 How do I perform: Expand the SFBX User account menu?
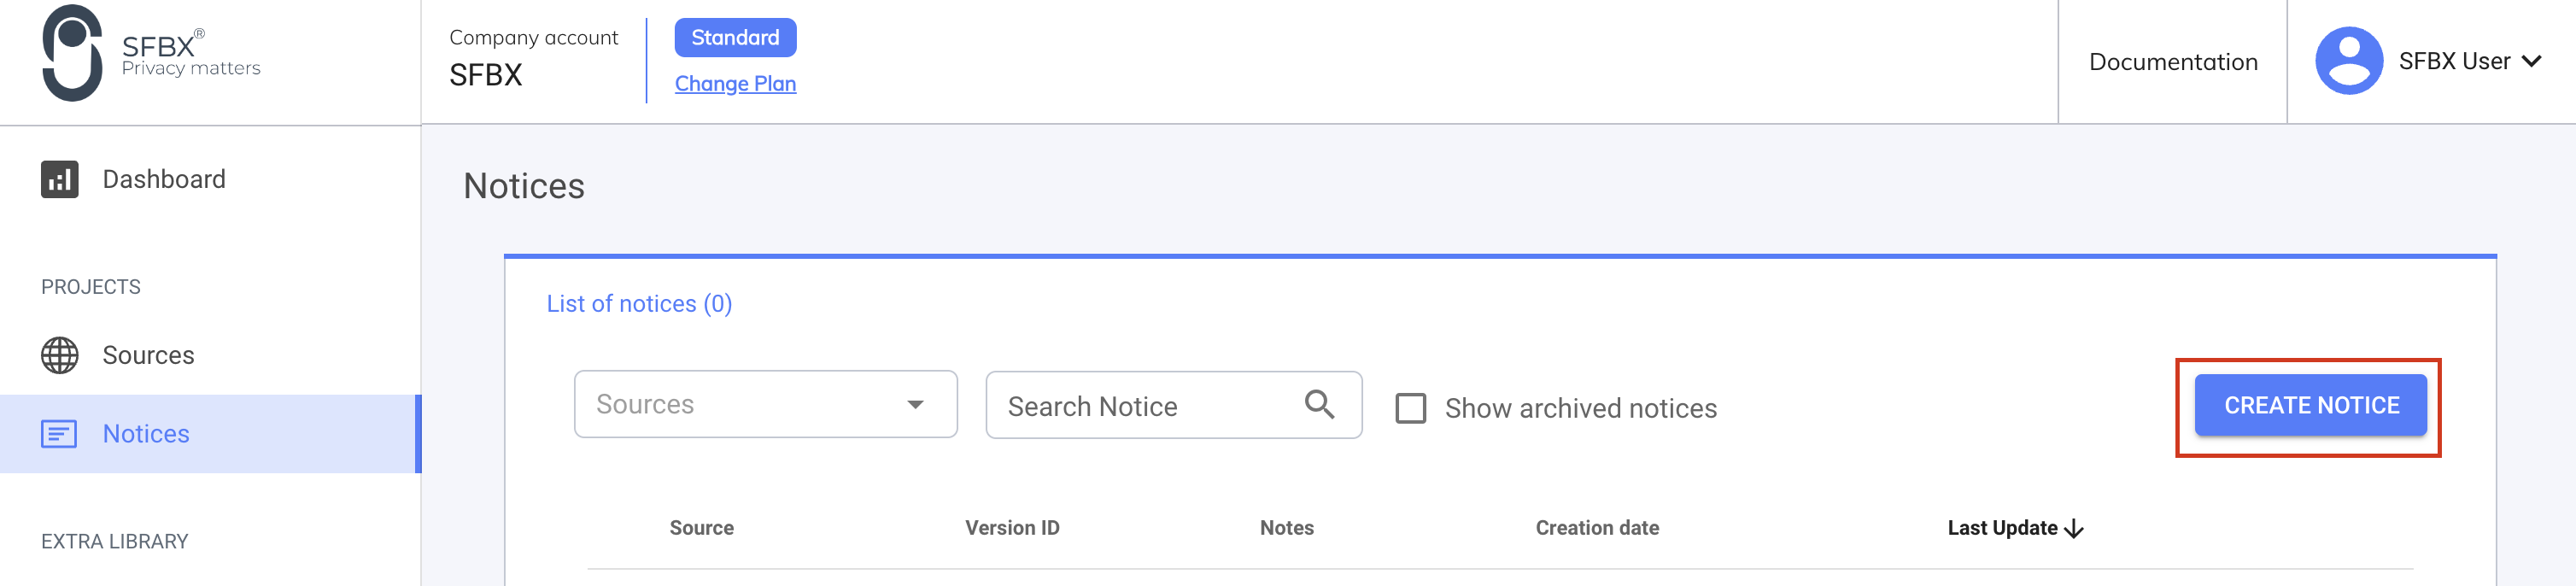click(x=2532, y=60)
